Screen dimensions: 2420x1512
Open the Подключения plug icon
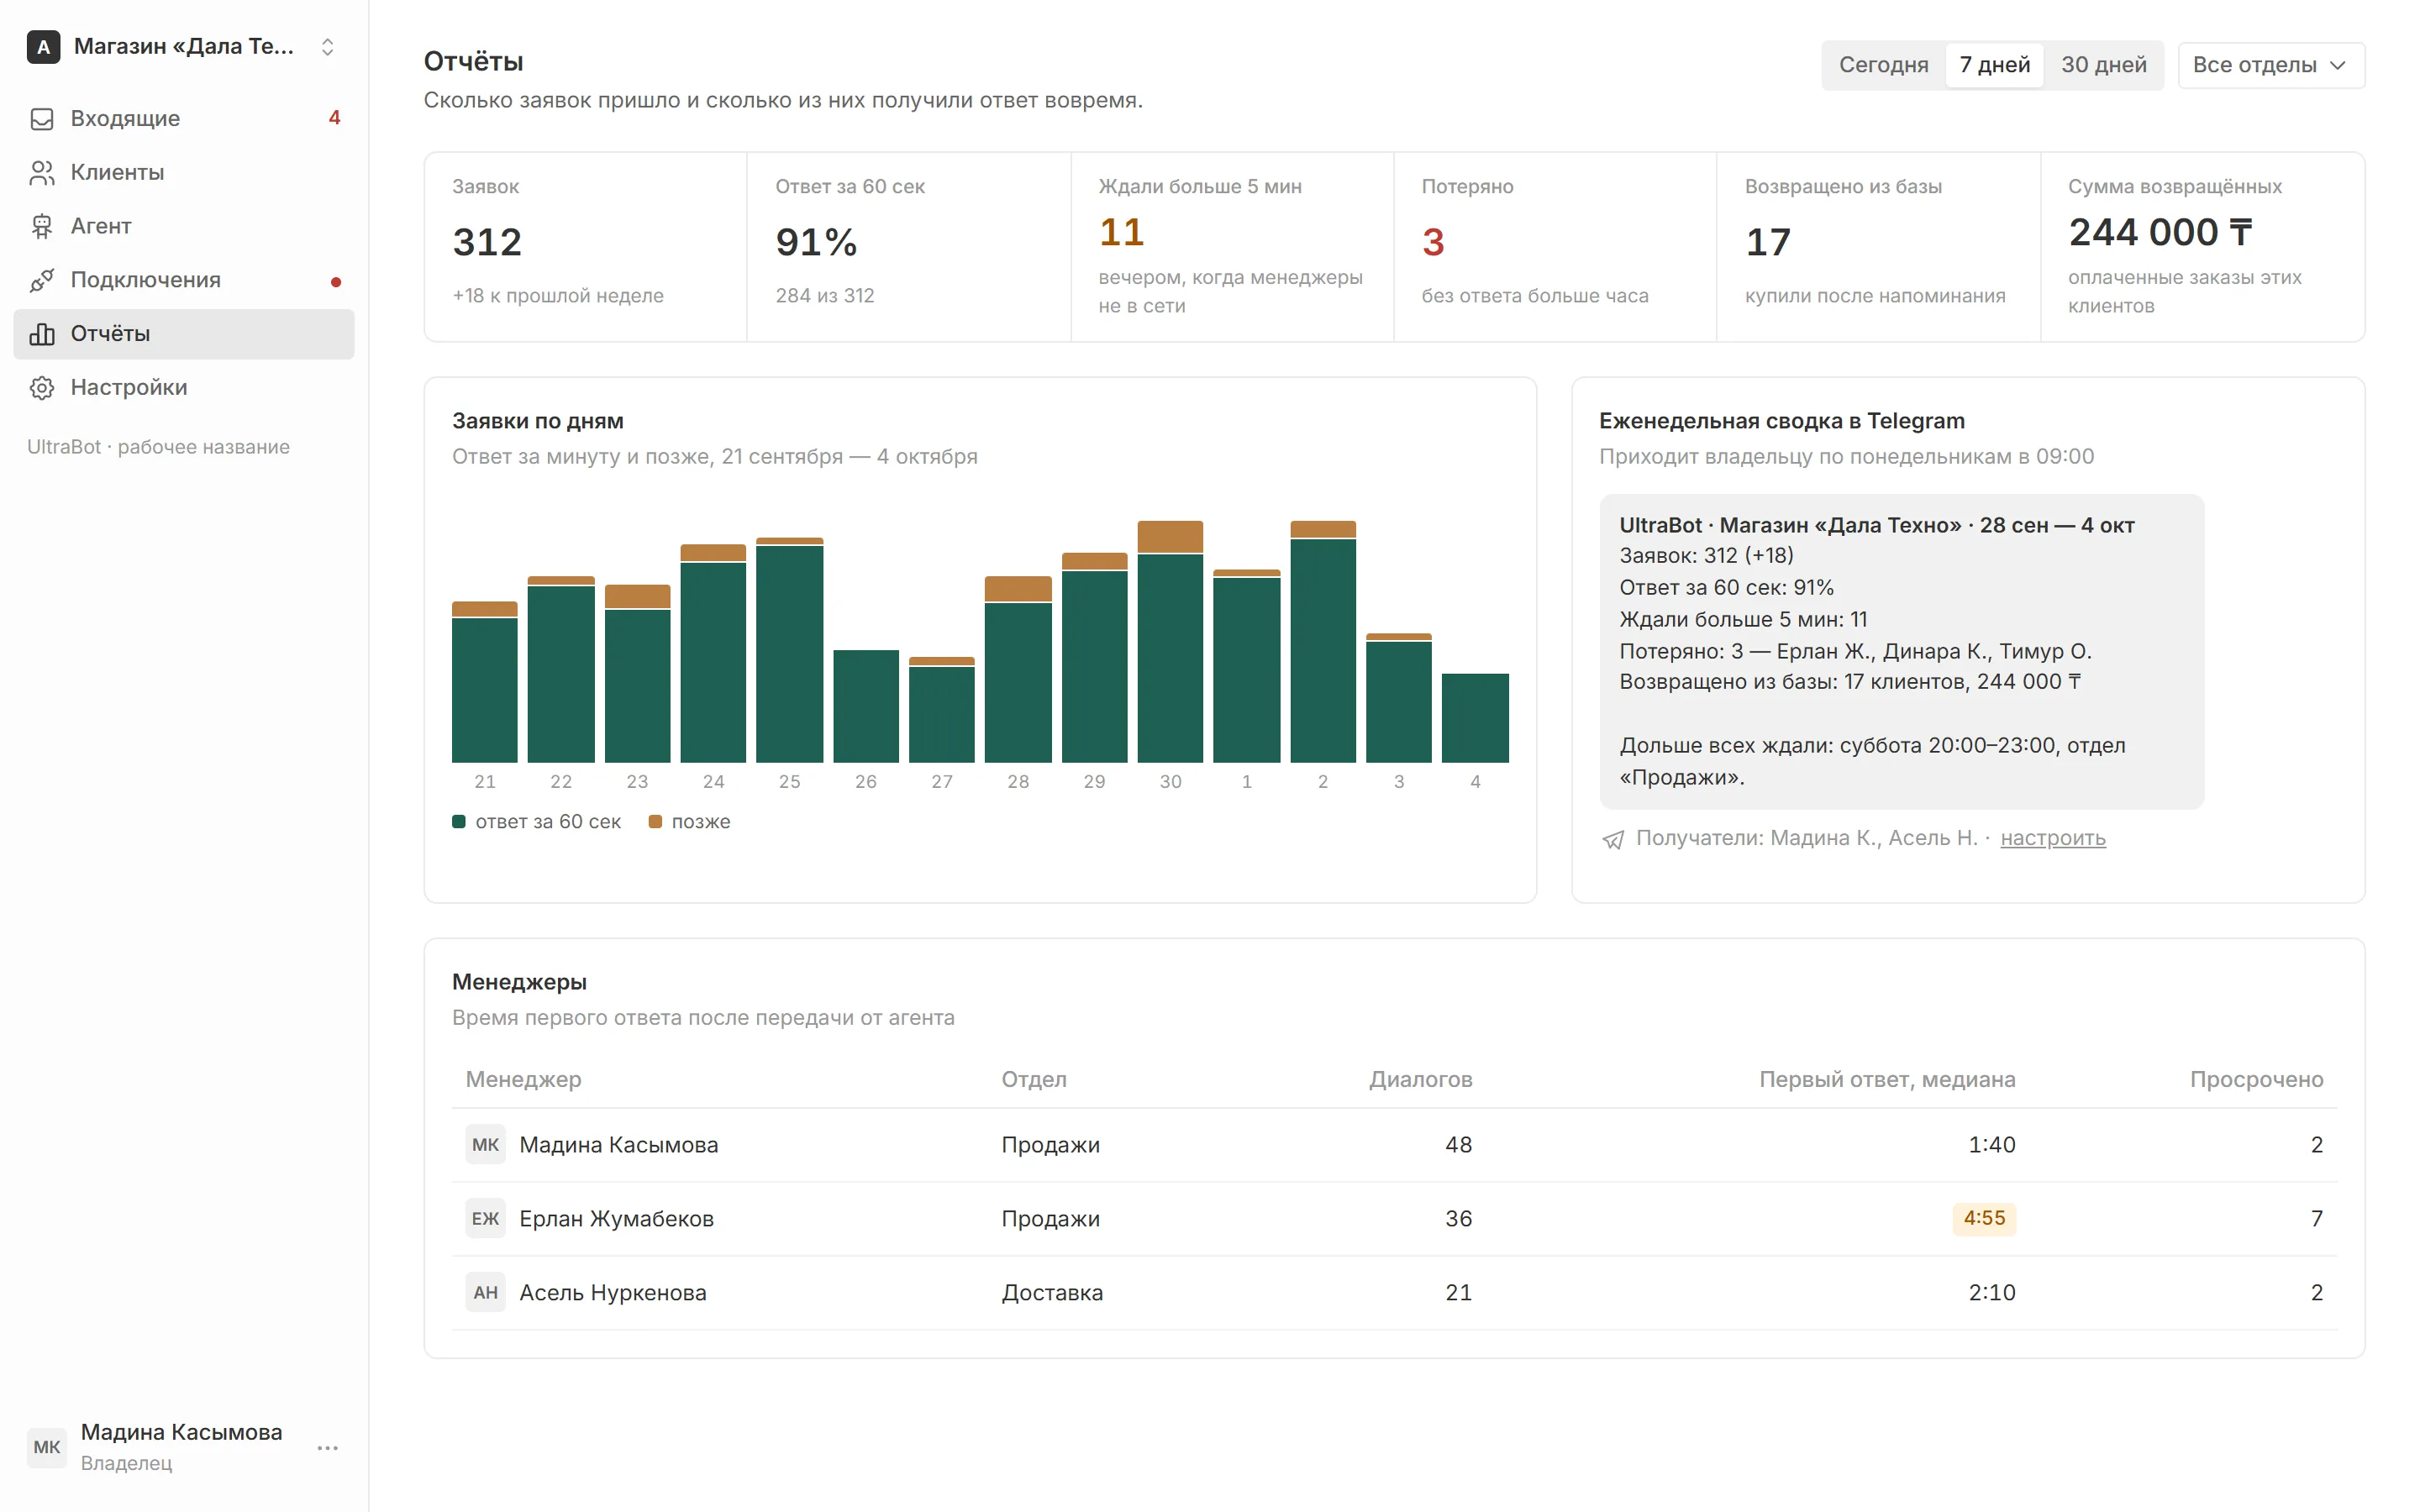click(x=42, y=281)
